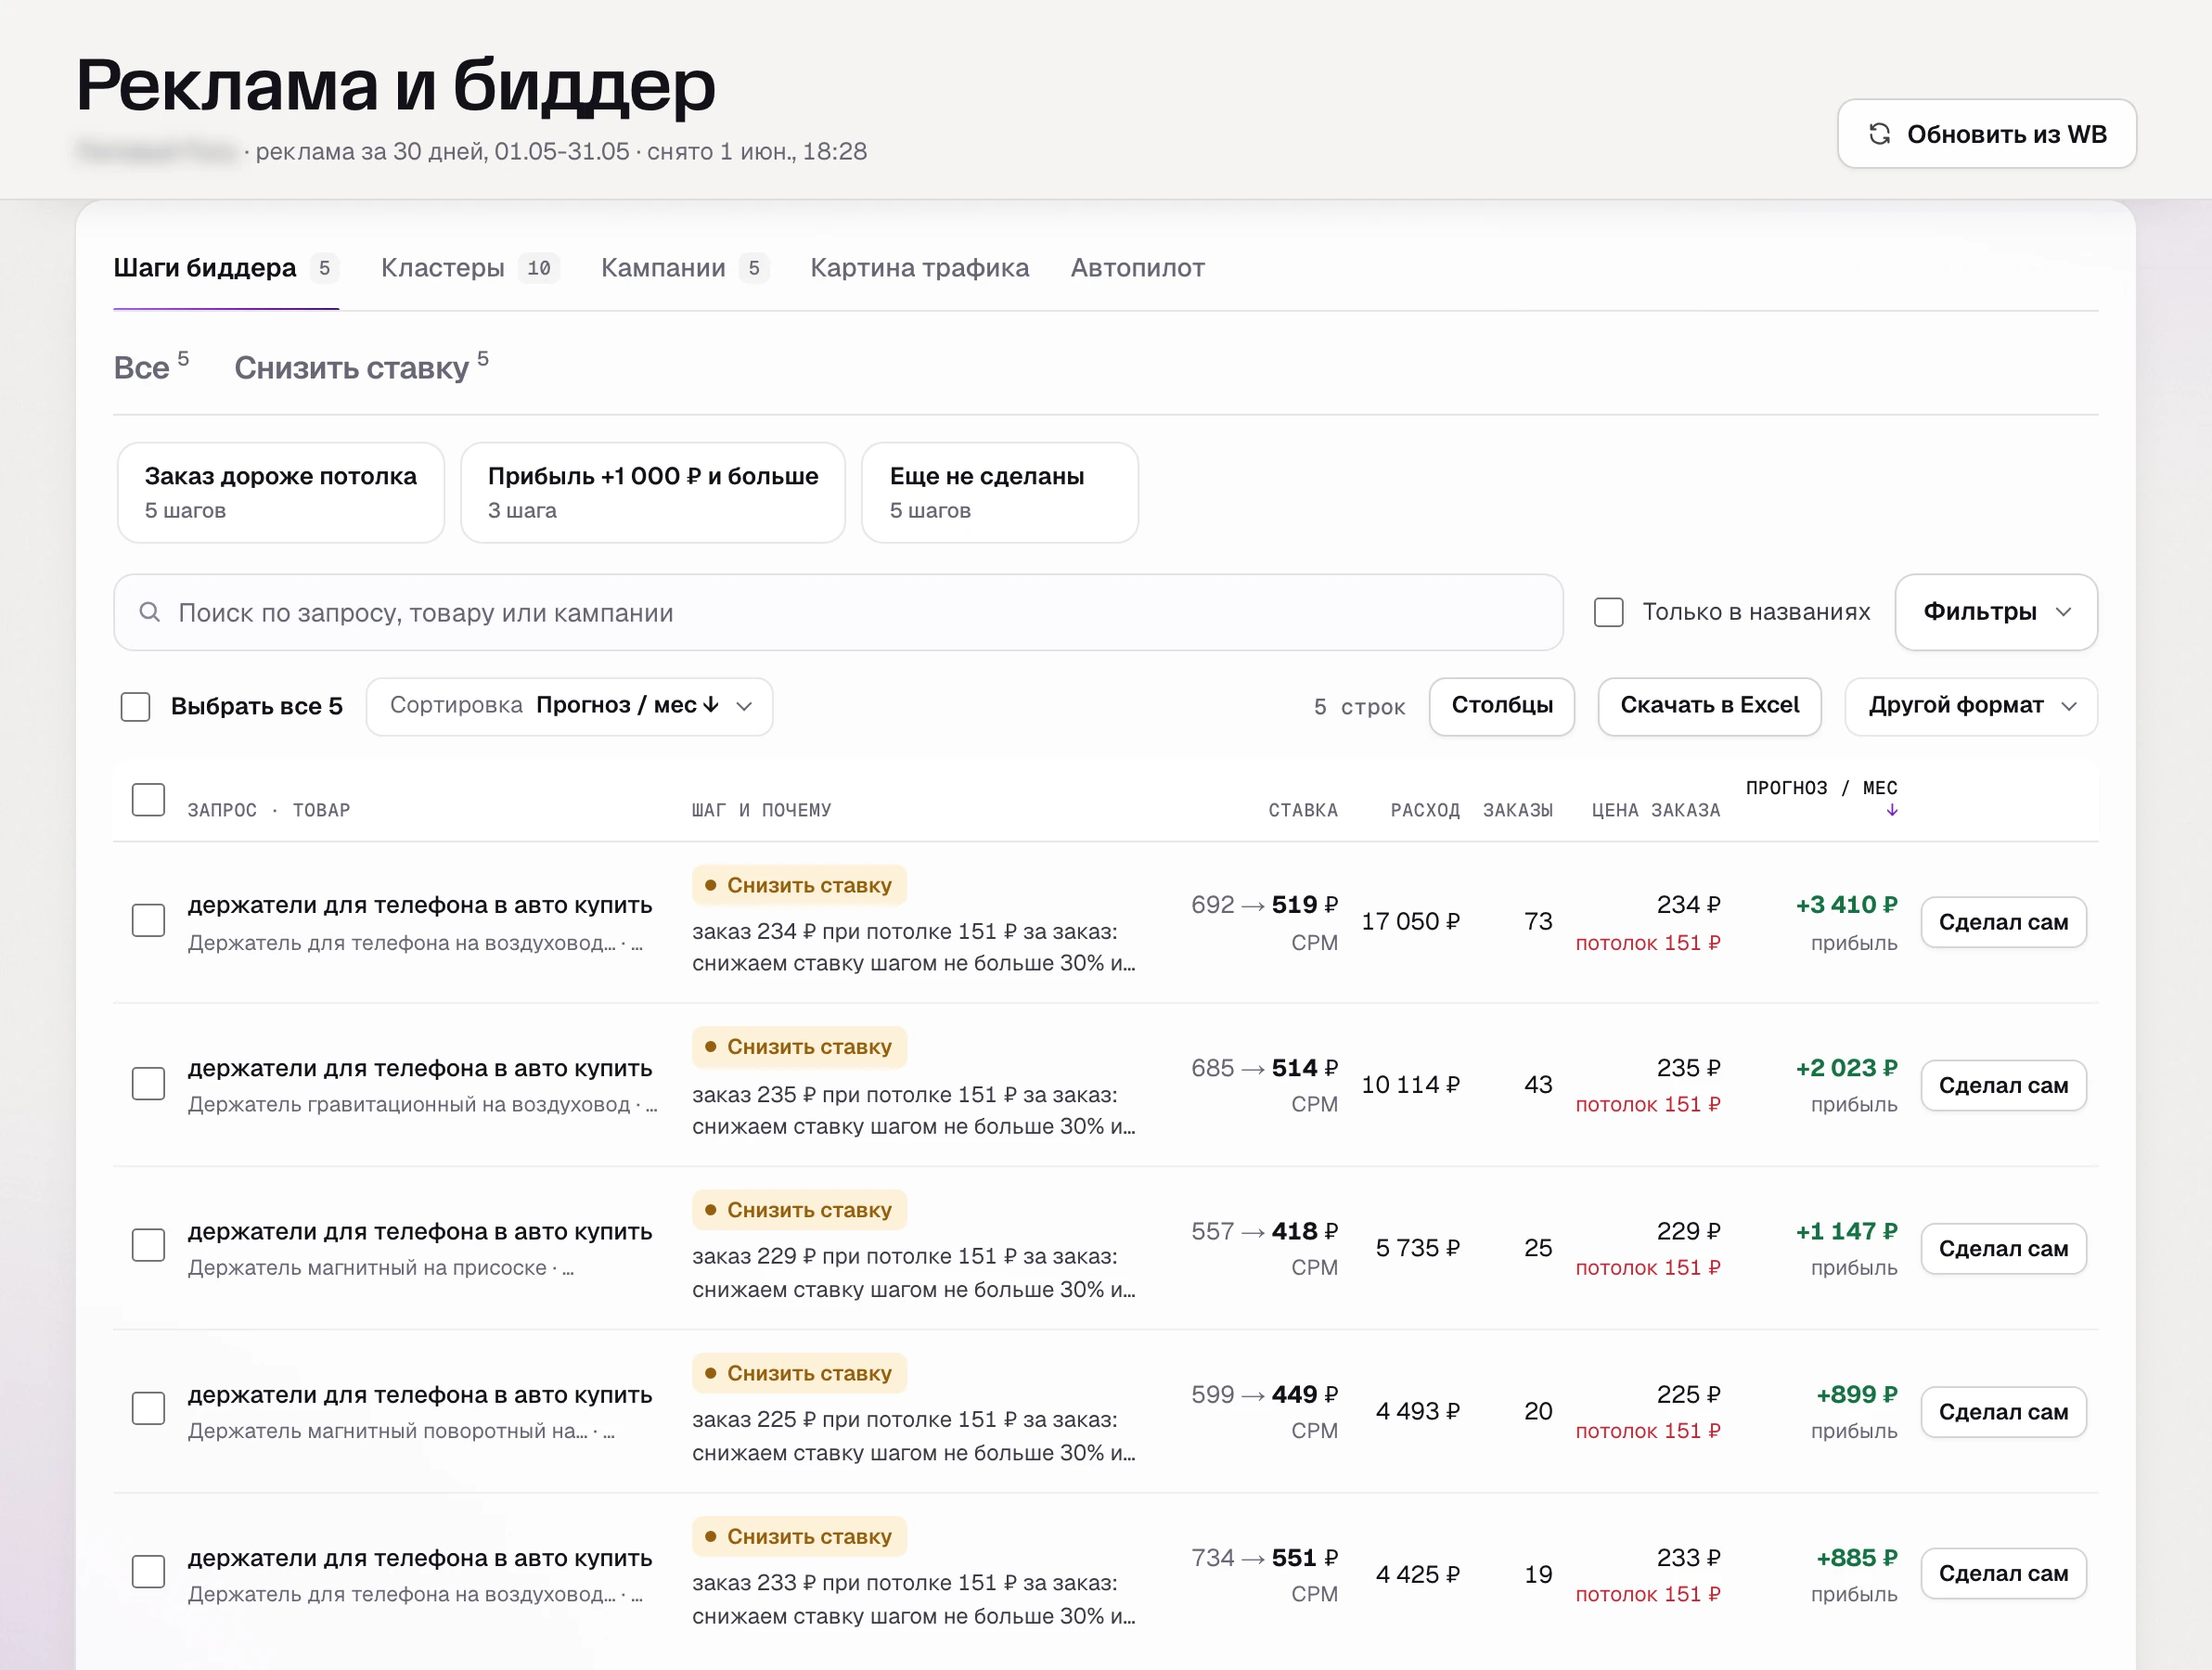2212x1670 pixels.
Task: Click the magnifier icon in search field
Action: pyautogui.click(x=150, y=612)
